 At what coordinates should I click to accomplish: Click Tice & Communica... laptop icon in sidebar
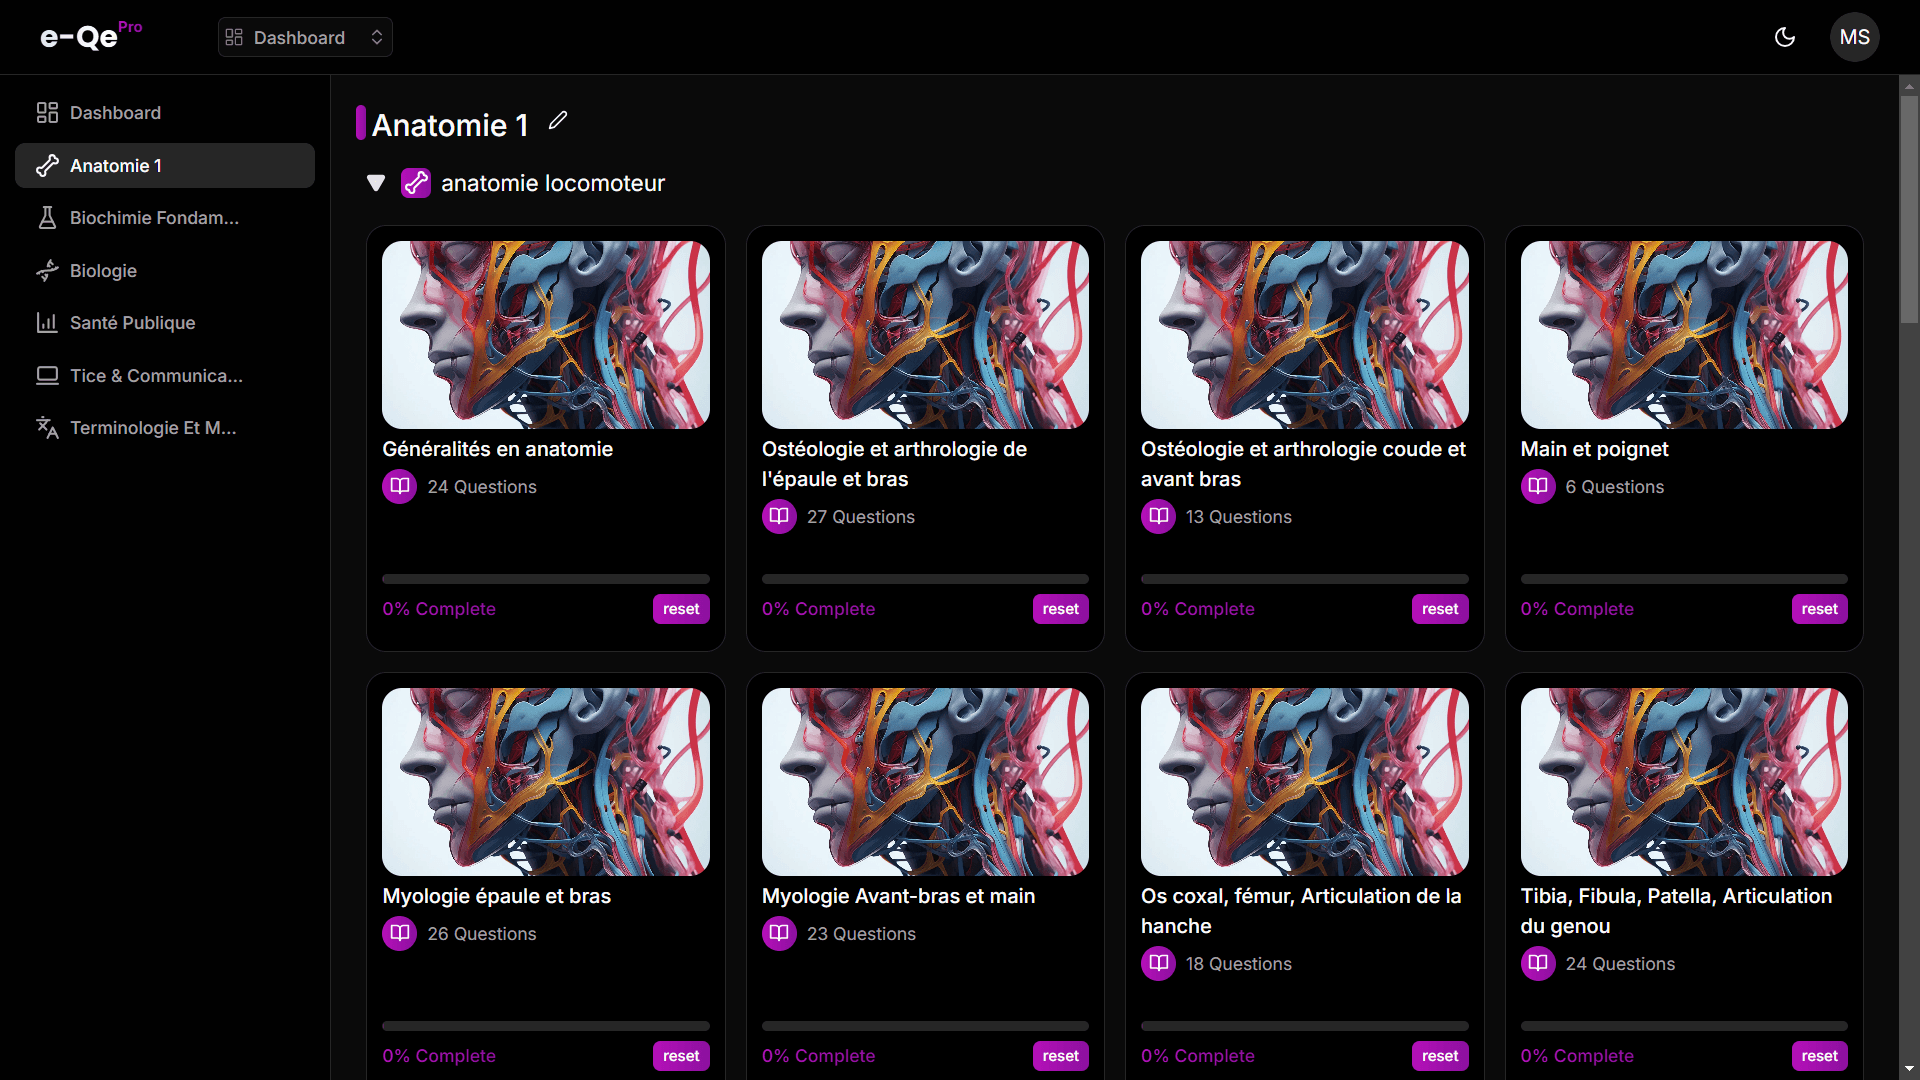point(47,376)
